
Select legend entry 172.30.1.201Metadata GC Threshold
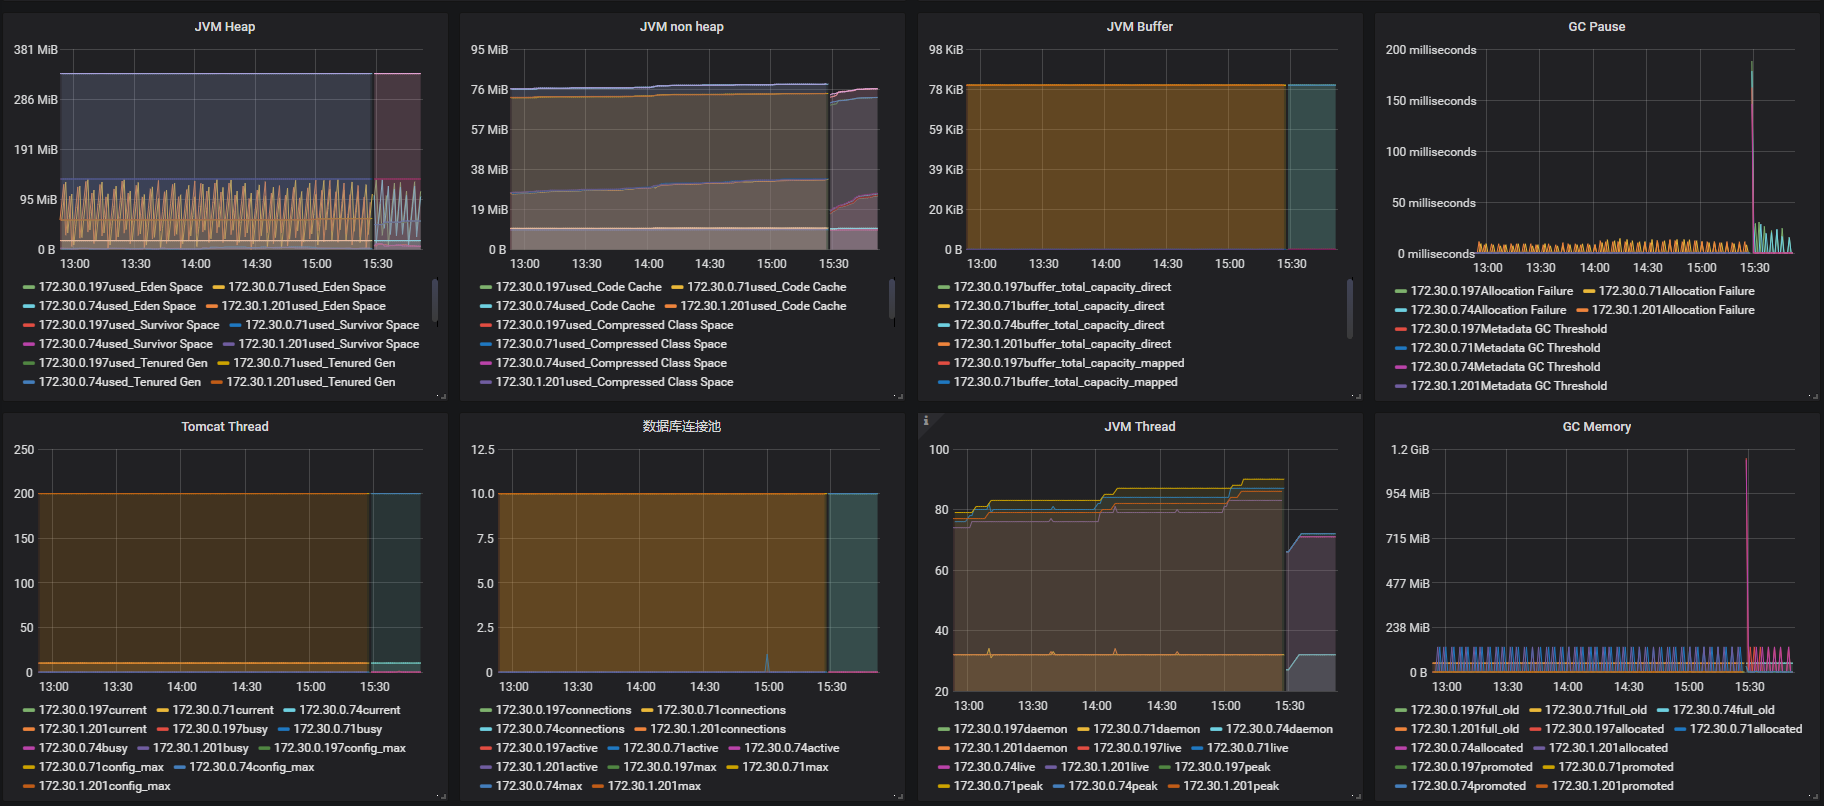point(1509,386)
